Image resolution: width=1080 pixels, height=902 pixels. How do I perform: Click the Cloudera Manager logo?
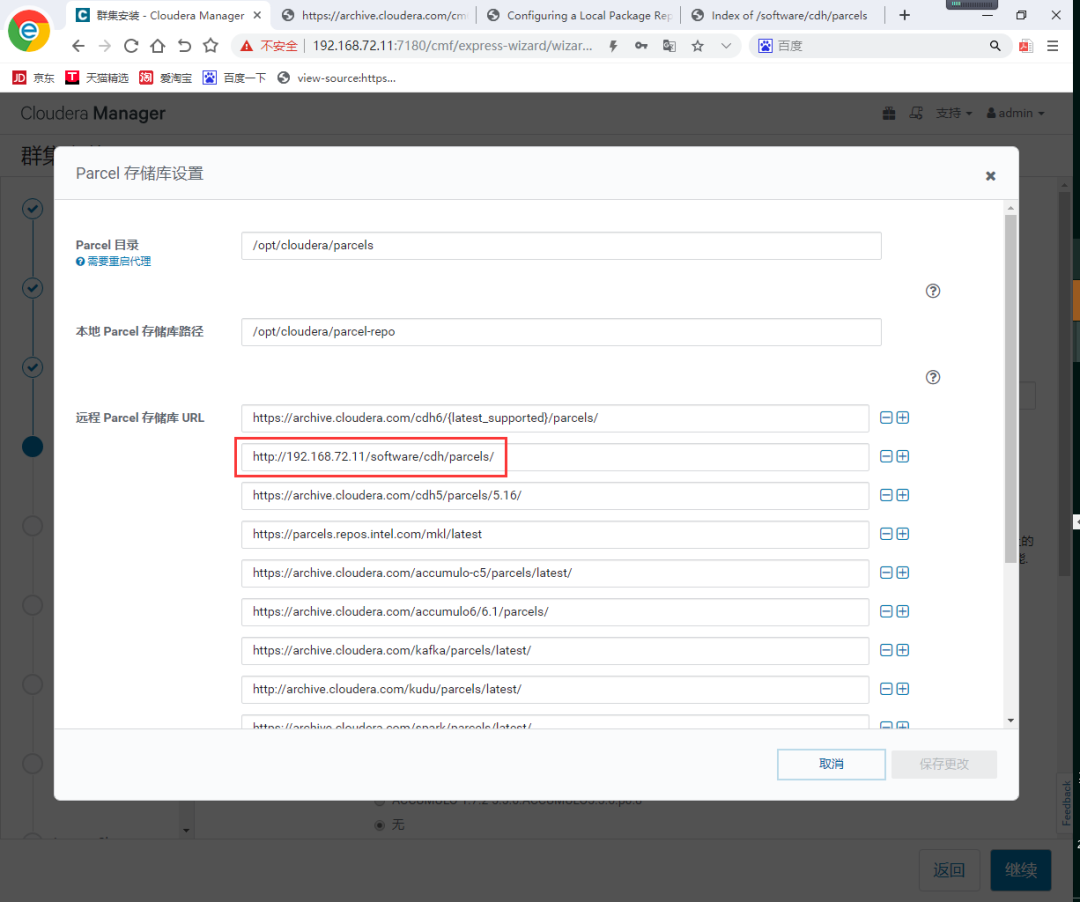(x=93, y=114)
